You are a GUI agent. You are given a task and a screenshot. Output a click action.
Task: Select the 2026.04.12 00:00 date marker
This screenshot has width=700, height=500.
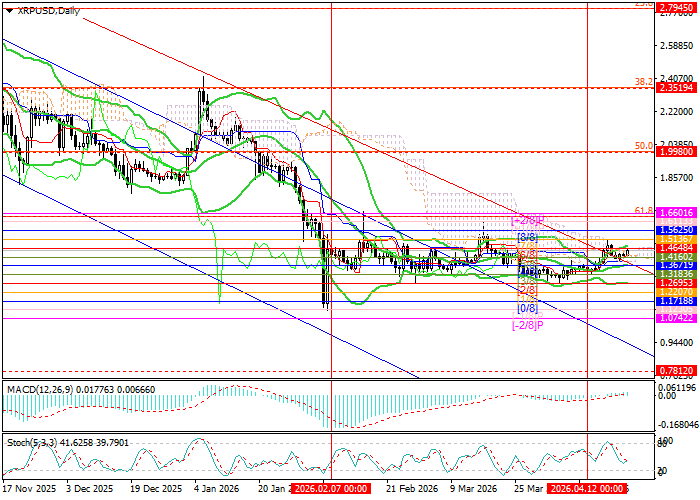coord(587,490)
